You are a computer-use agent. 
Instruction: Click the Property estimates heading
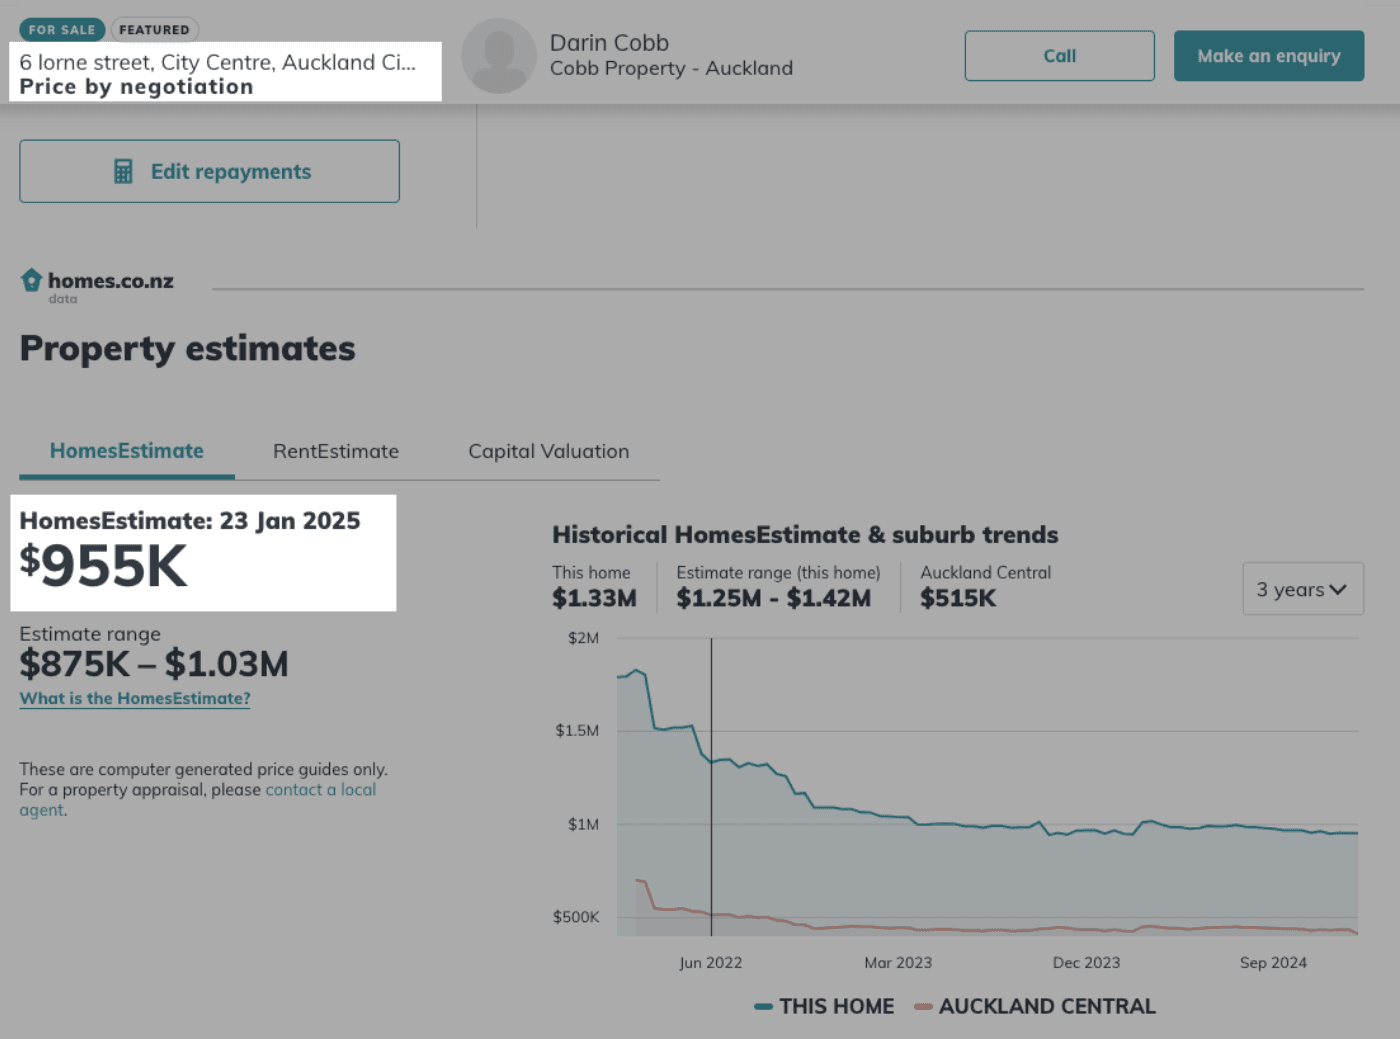point(187,348)
